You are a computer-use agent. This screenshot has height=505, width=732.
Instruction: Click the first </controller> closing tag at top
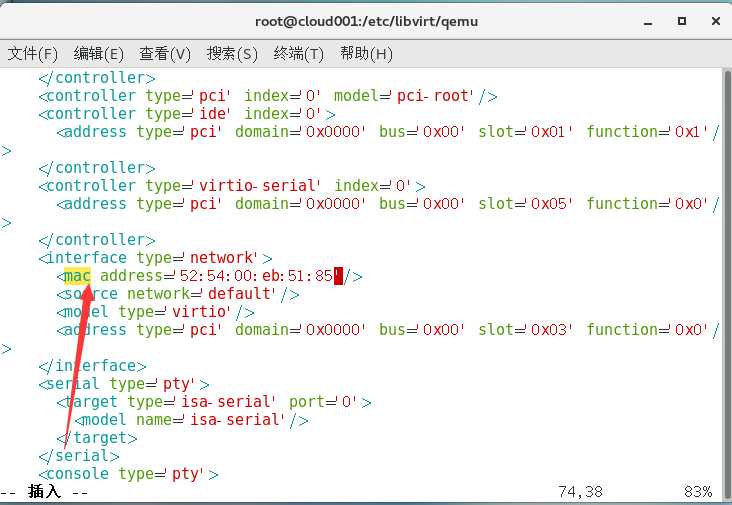(97, 78)
